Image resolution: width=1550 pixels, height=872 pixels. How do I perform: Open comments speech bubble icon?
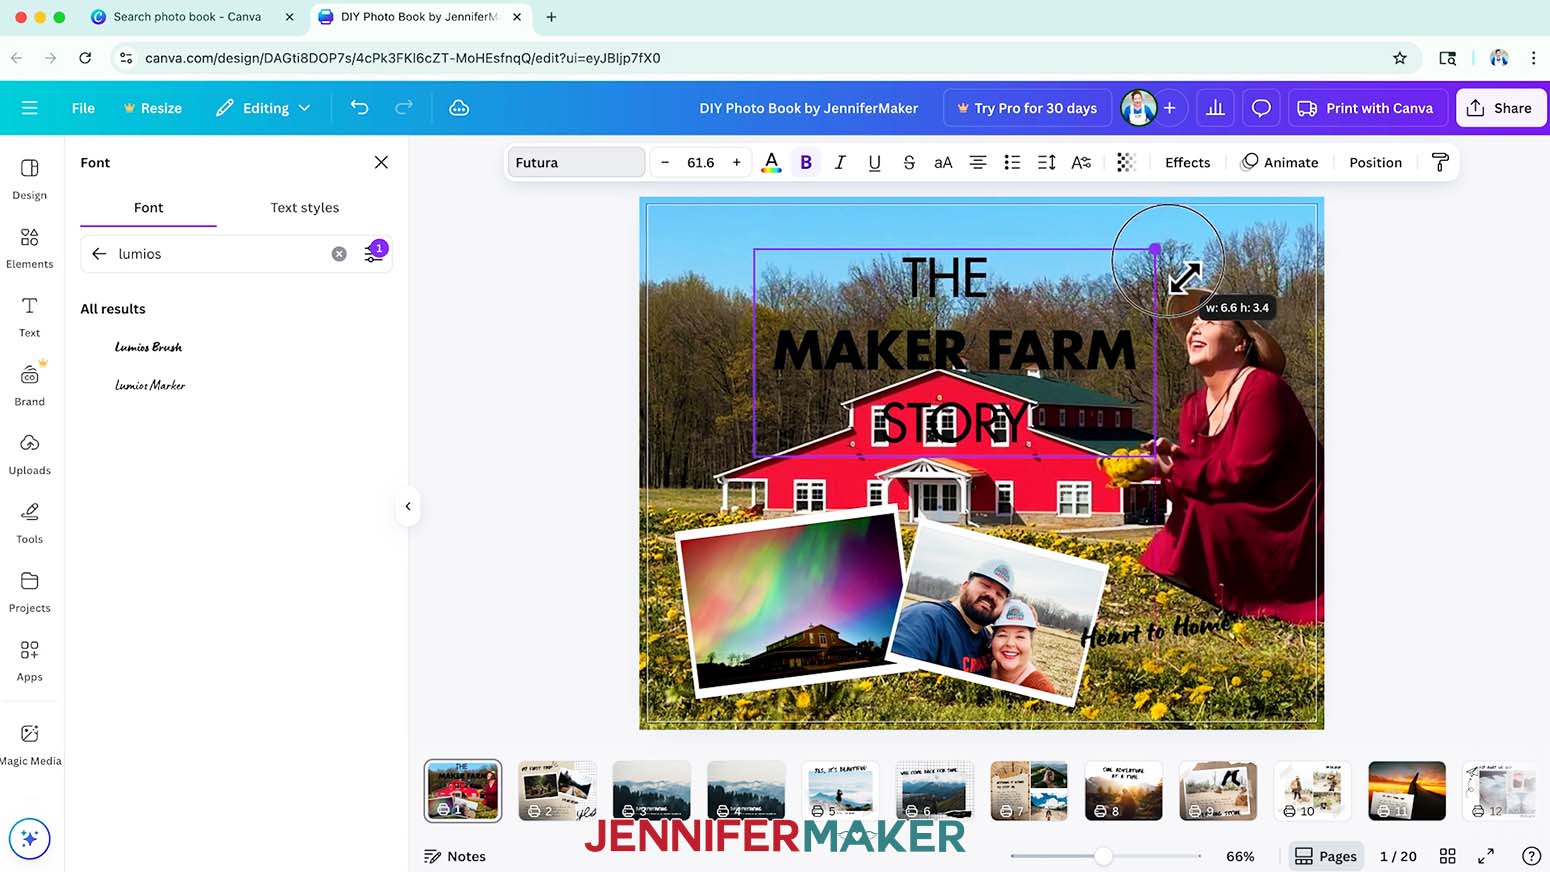pyautogui.click(x=1261, y=108)
